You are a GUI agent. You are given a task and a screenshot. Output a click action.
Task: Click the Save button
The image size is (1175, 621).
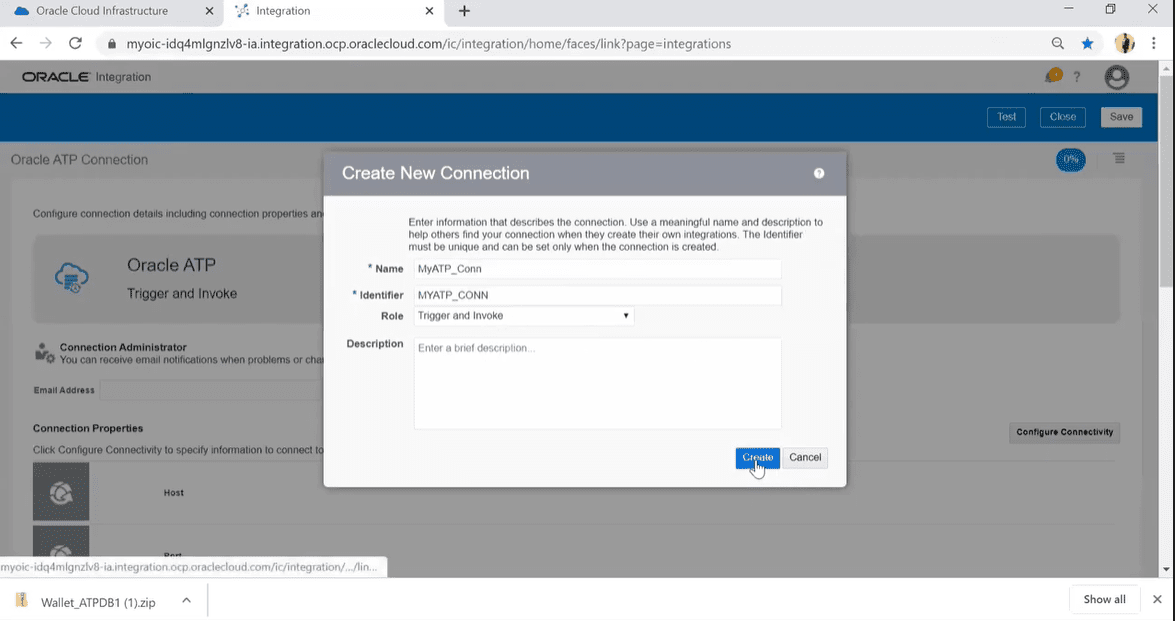1121,117
